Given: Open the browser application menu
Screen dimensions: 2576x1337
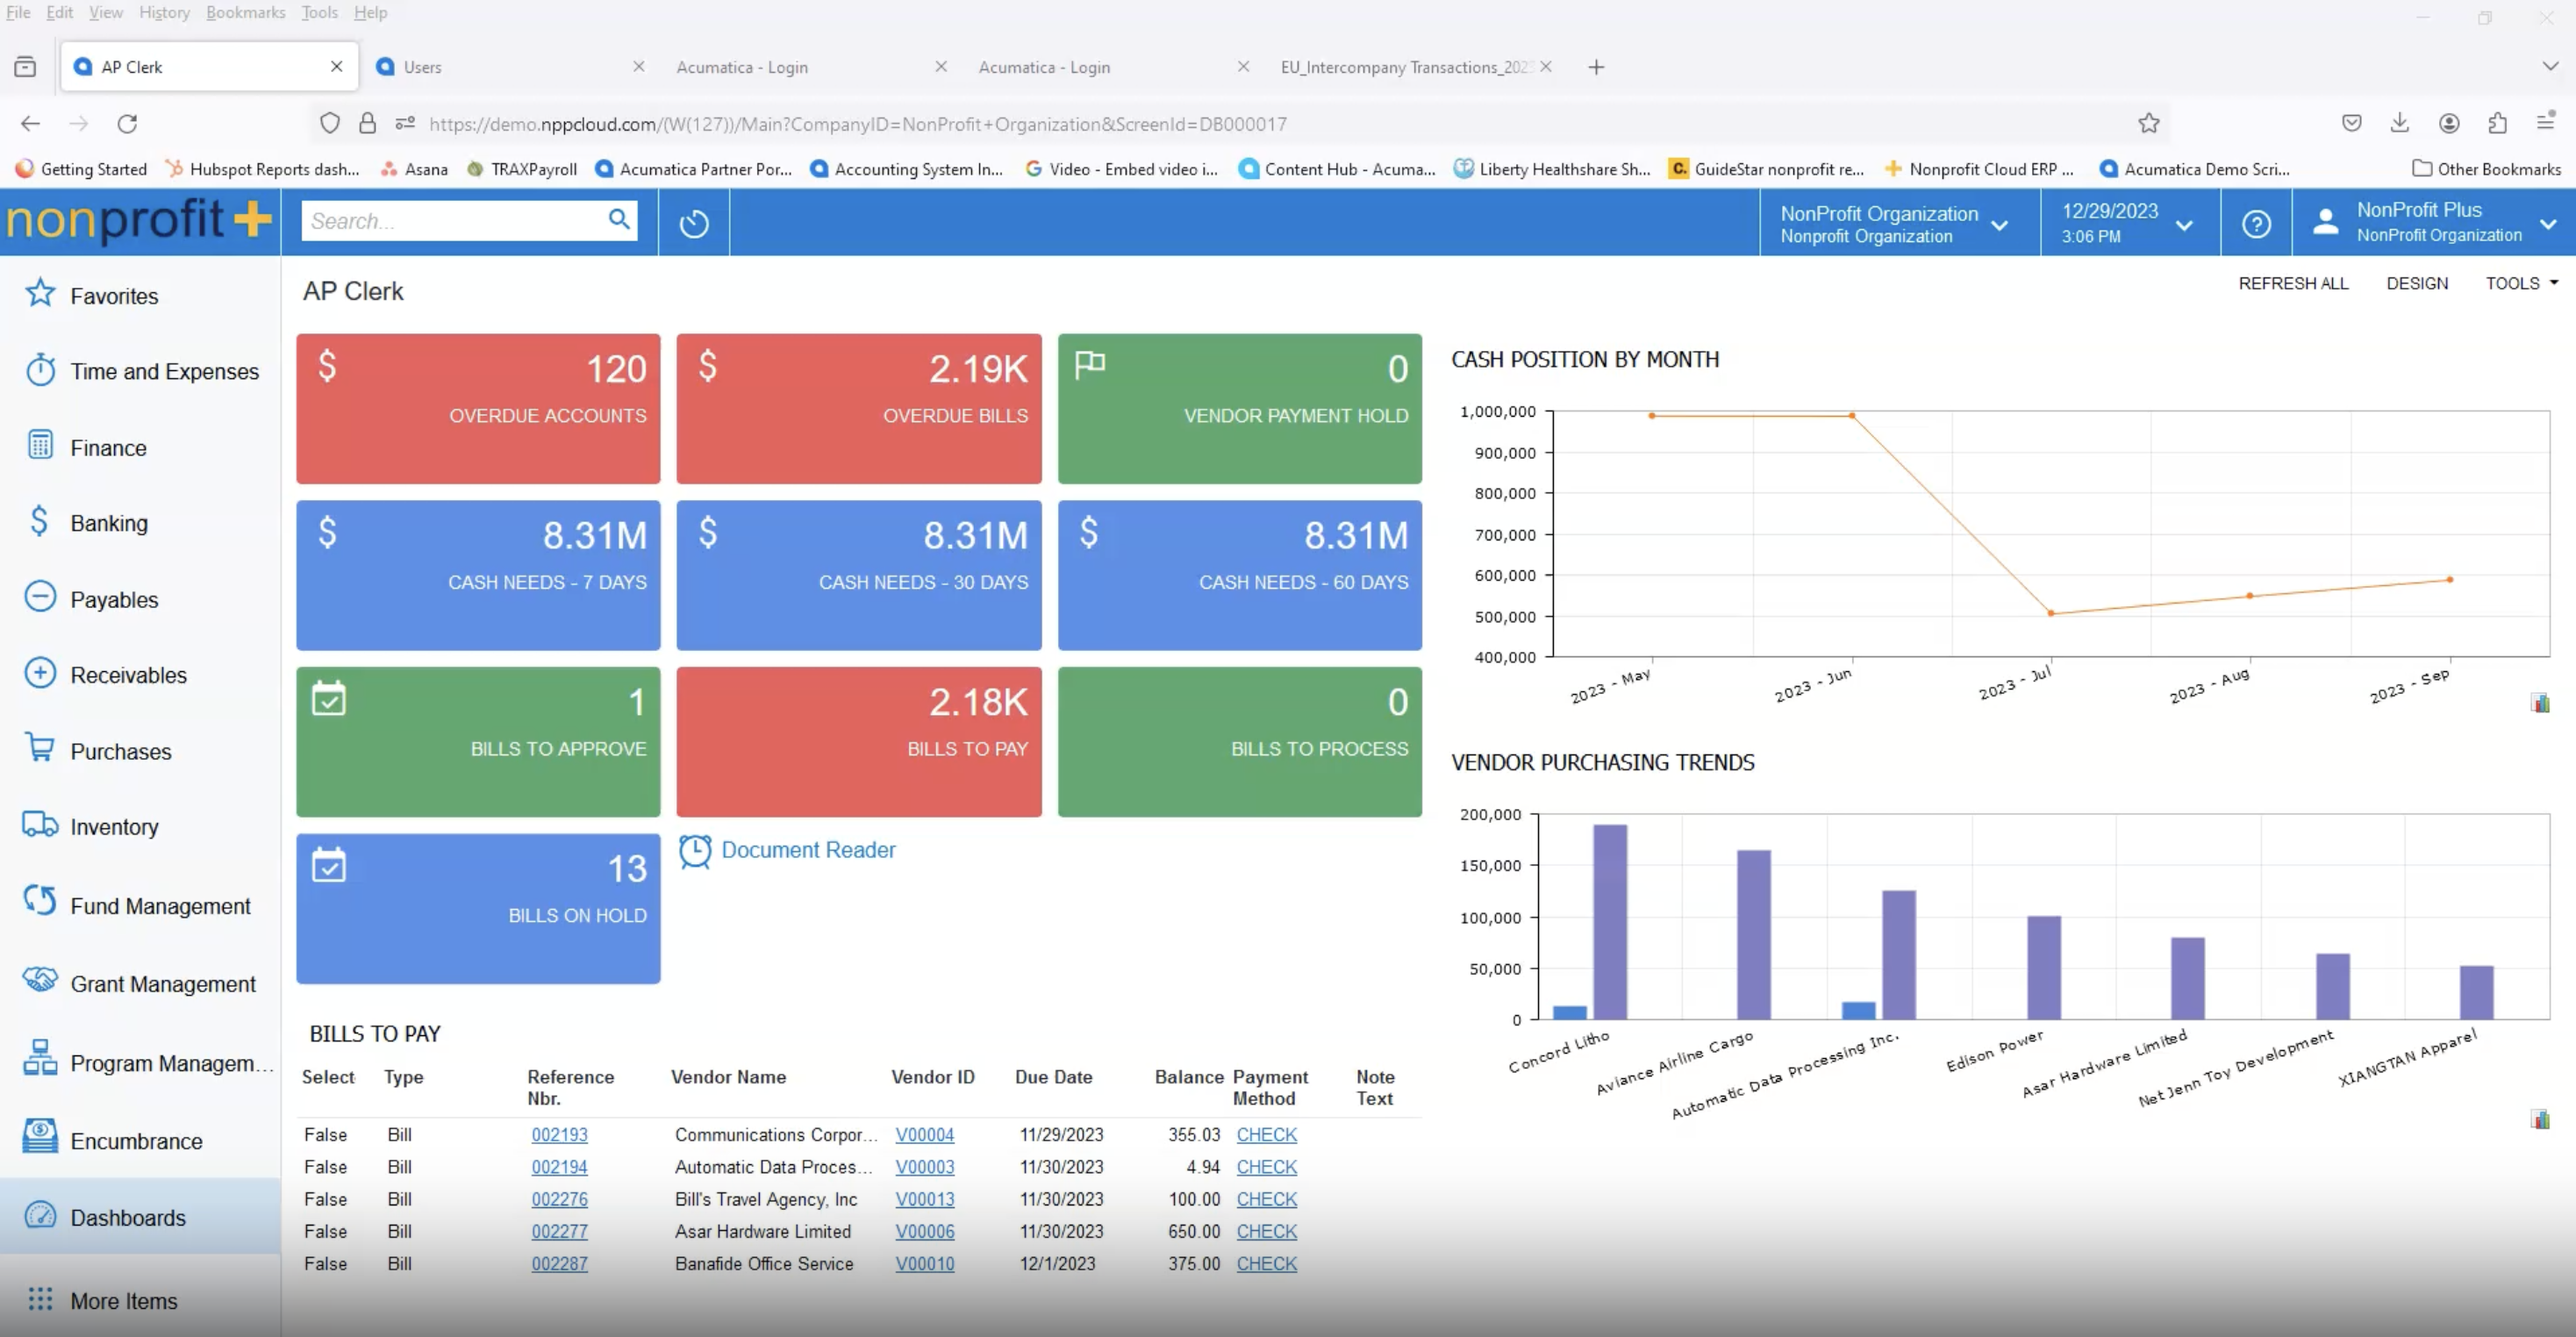Looking at the screenshot, I should pyautogui.click(x=2546, y=122).
